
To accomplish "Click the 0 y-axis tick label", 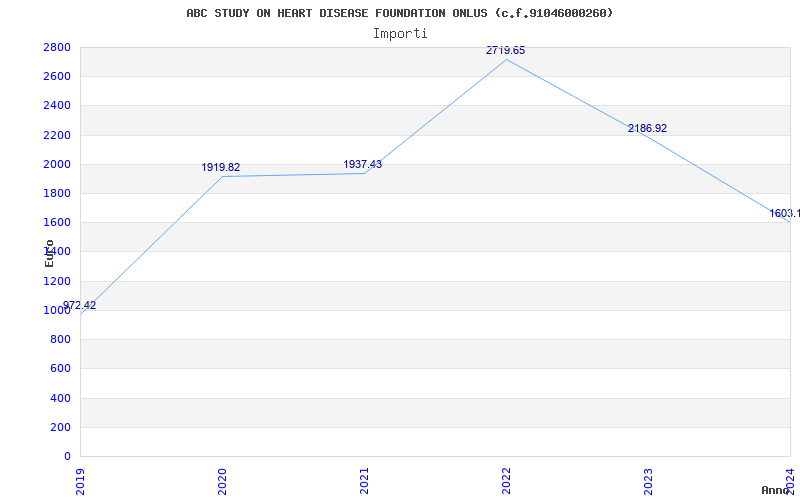I will tap(67, 456).
